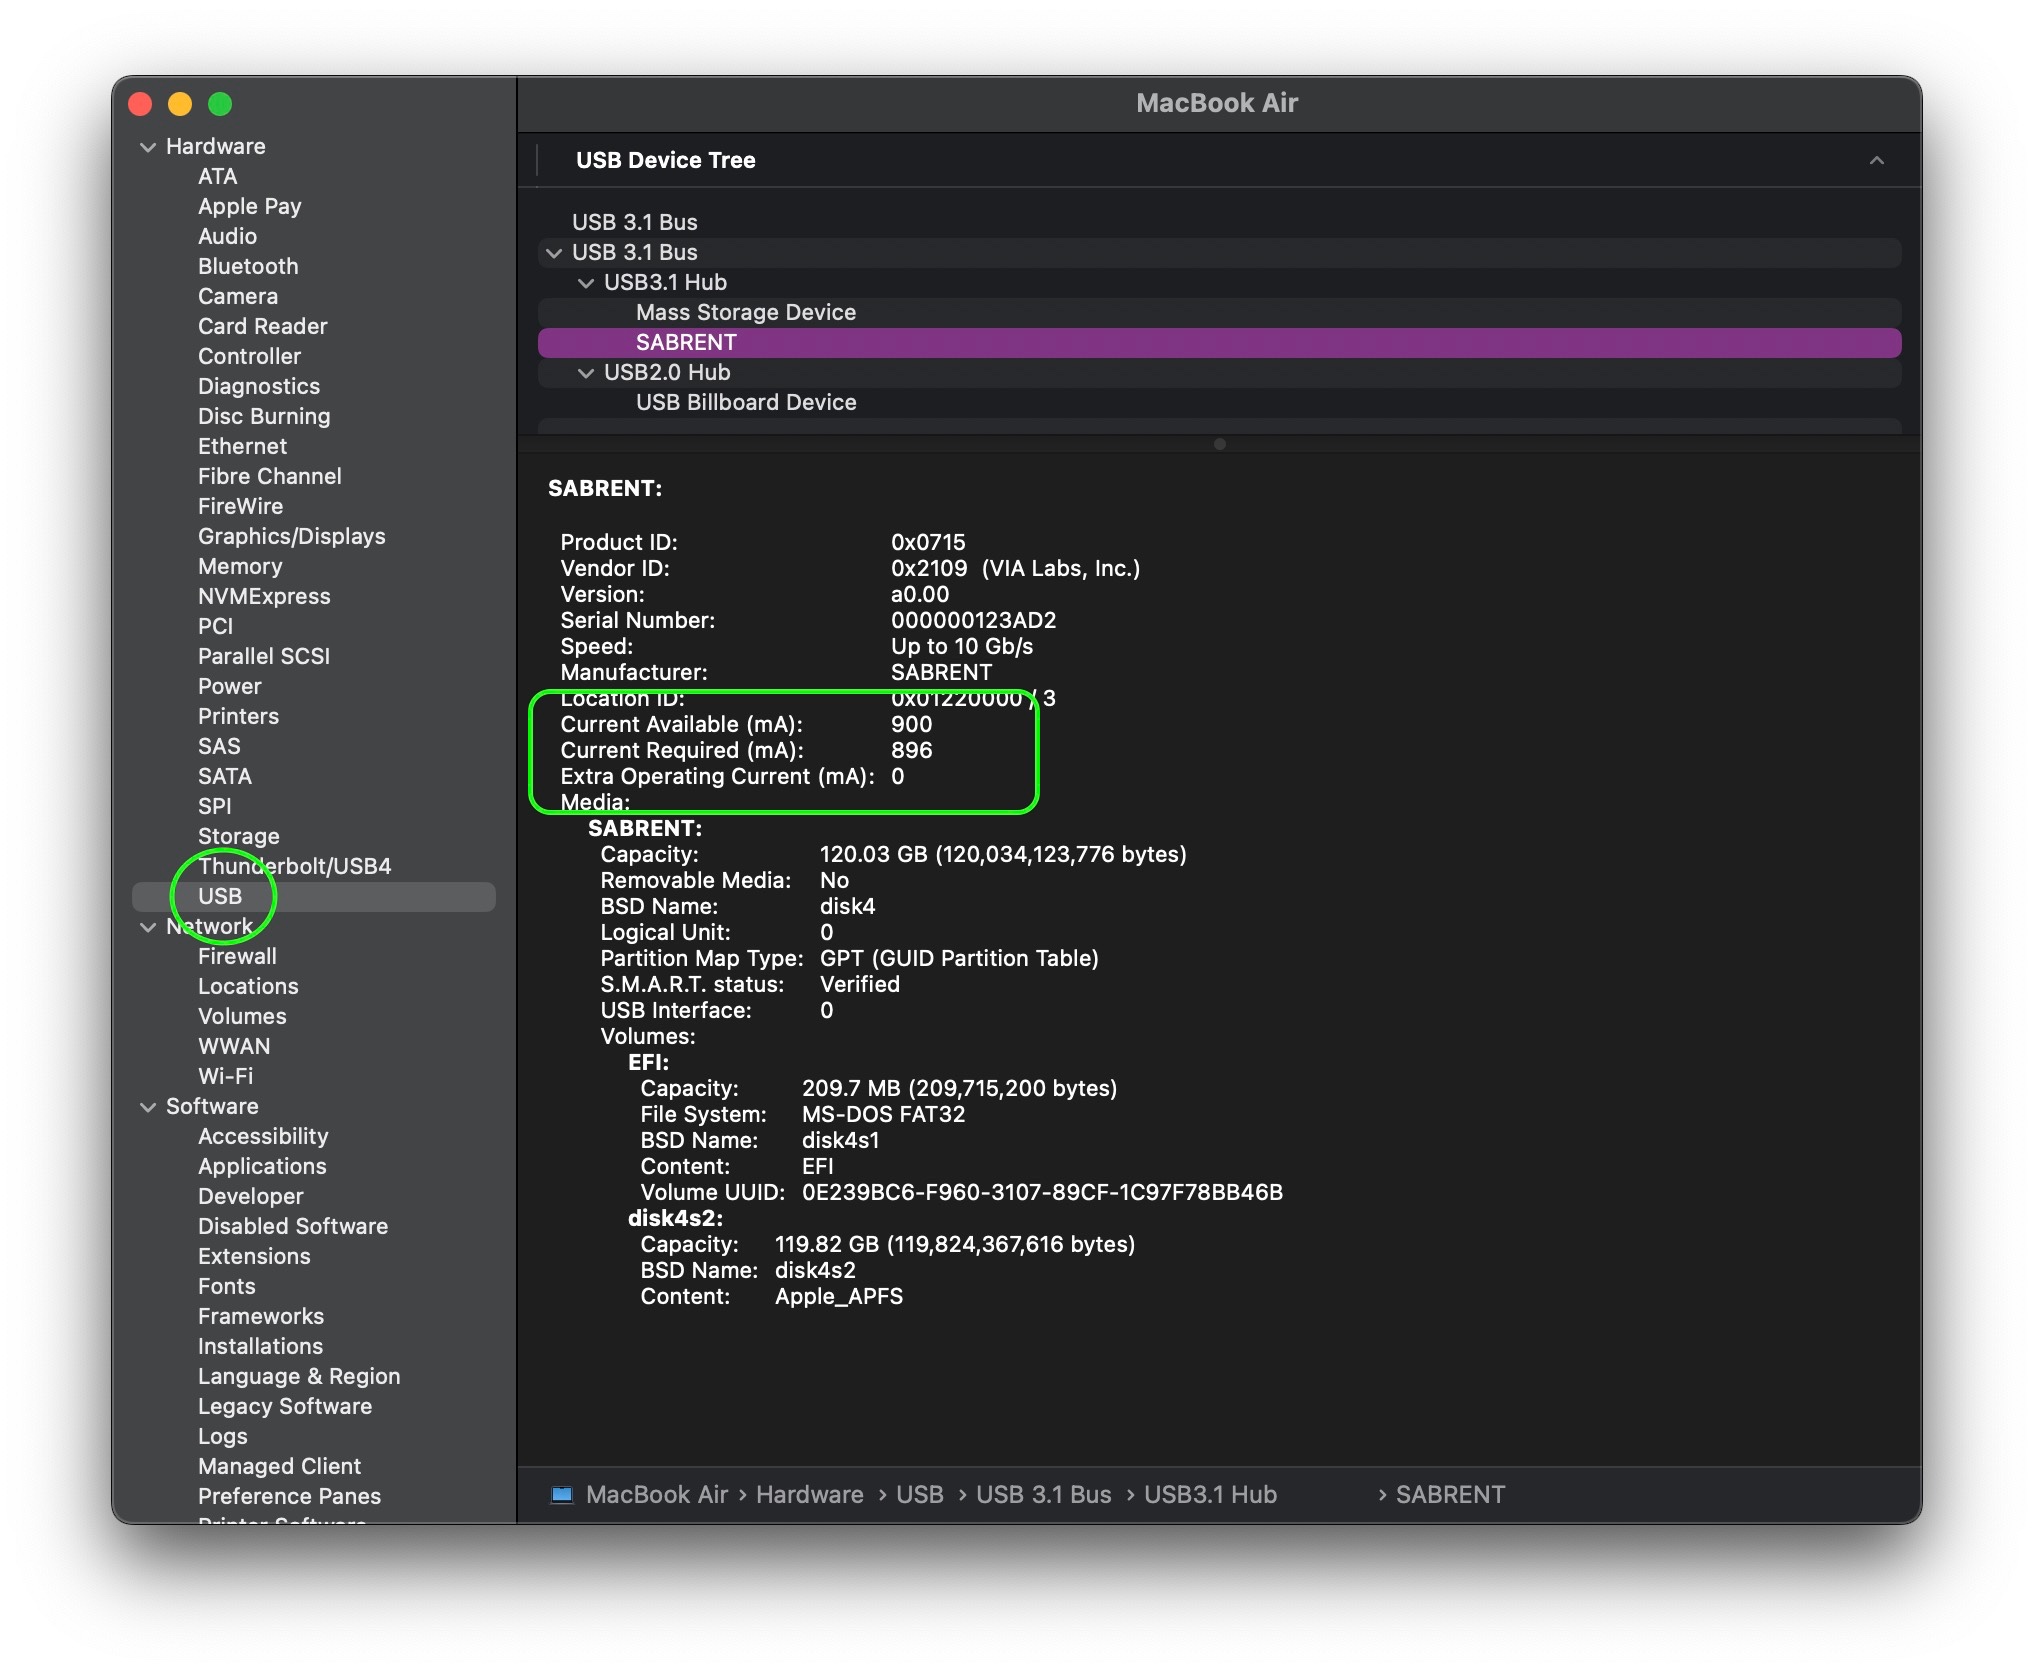Collapse the Hardware section in sidebar
2034x1672 pixels.
point(146,146)
